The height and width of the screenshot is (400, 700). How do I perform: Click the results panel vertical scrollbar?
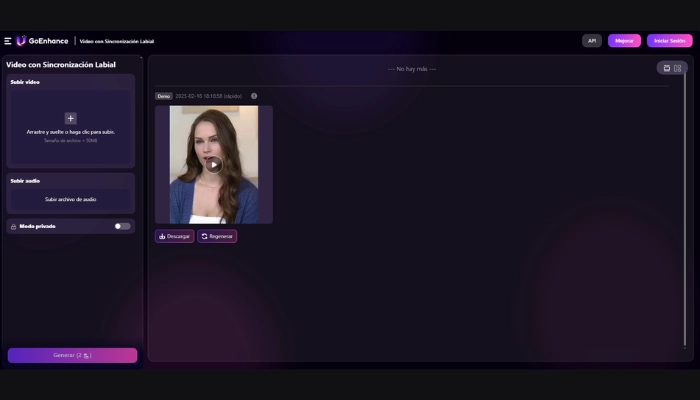[x=684, y=210]
